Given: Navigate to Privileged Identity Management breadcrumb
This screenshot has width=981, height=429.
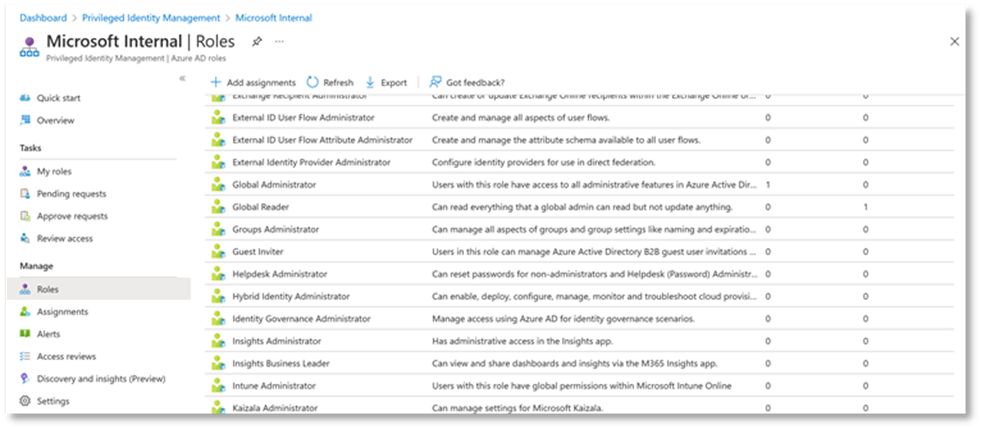Looking at the screenshot, I should (x=164, y=18).
